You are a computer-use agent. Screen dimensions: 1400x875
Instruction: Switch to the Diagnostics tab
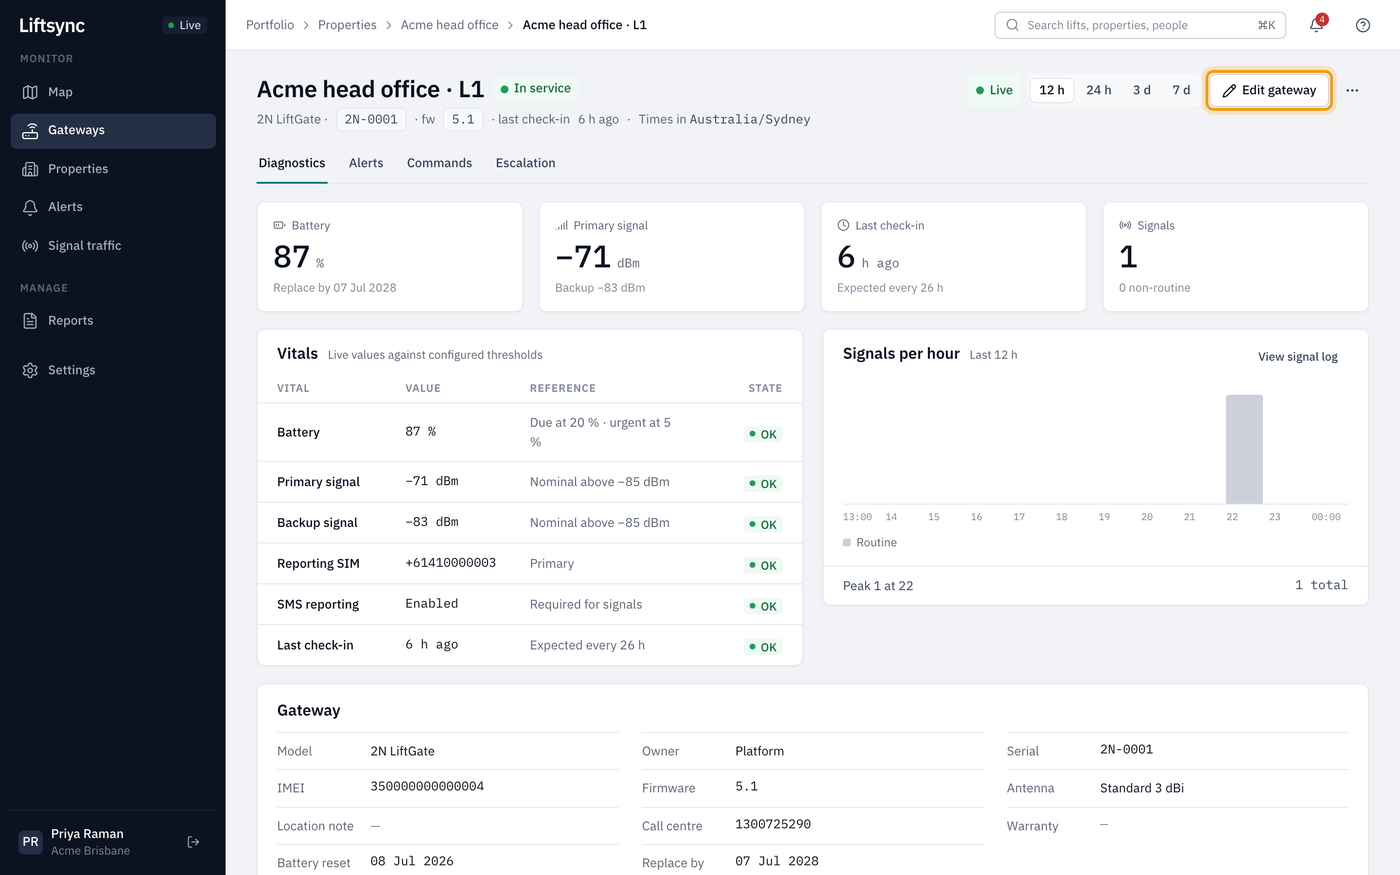tap(292, 164)
